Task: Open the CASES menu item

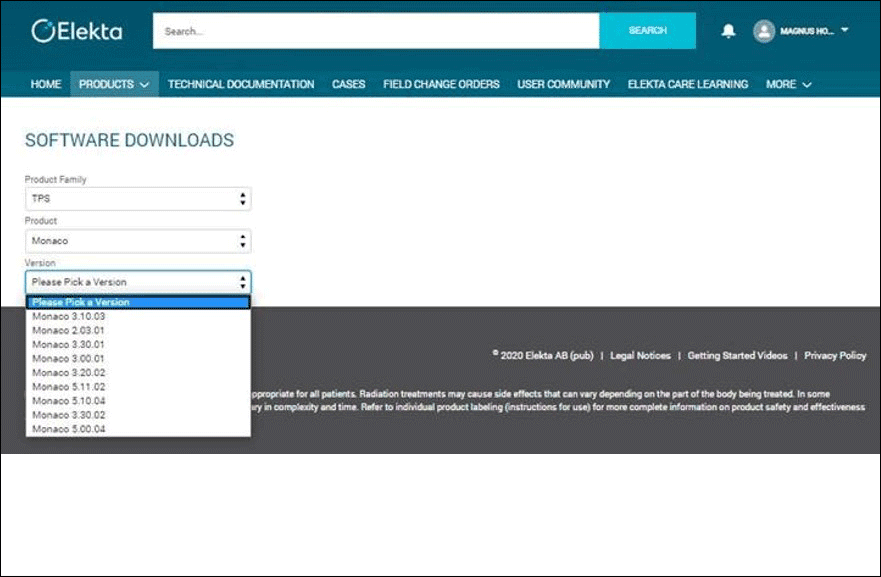Action: 348,84
